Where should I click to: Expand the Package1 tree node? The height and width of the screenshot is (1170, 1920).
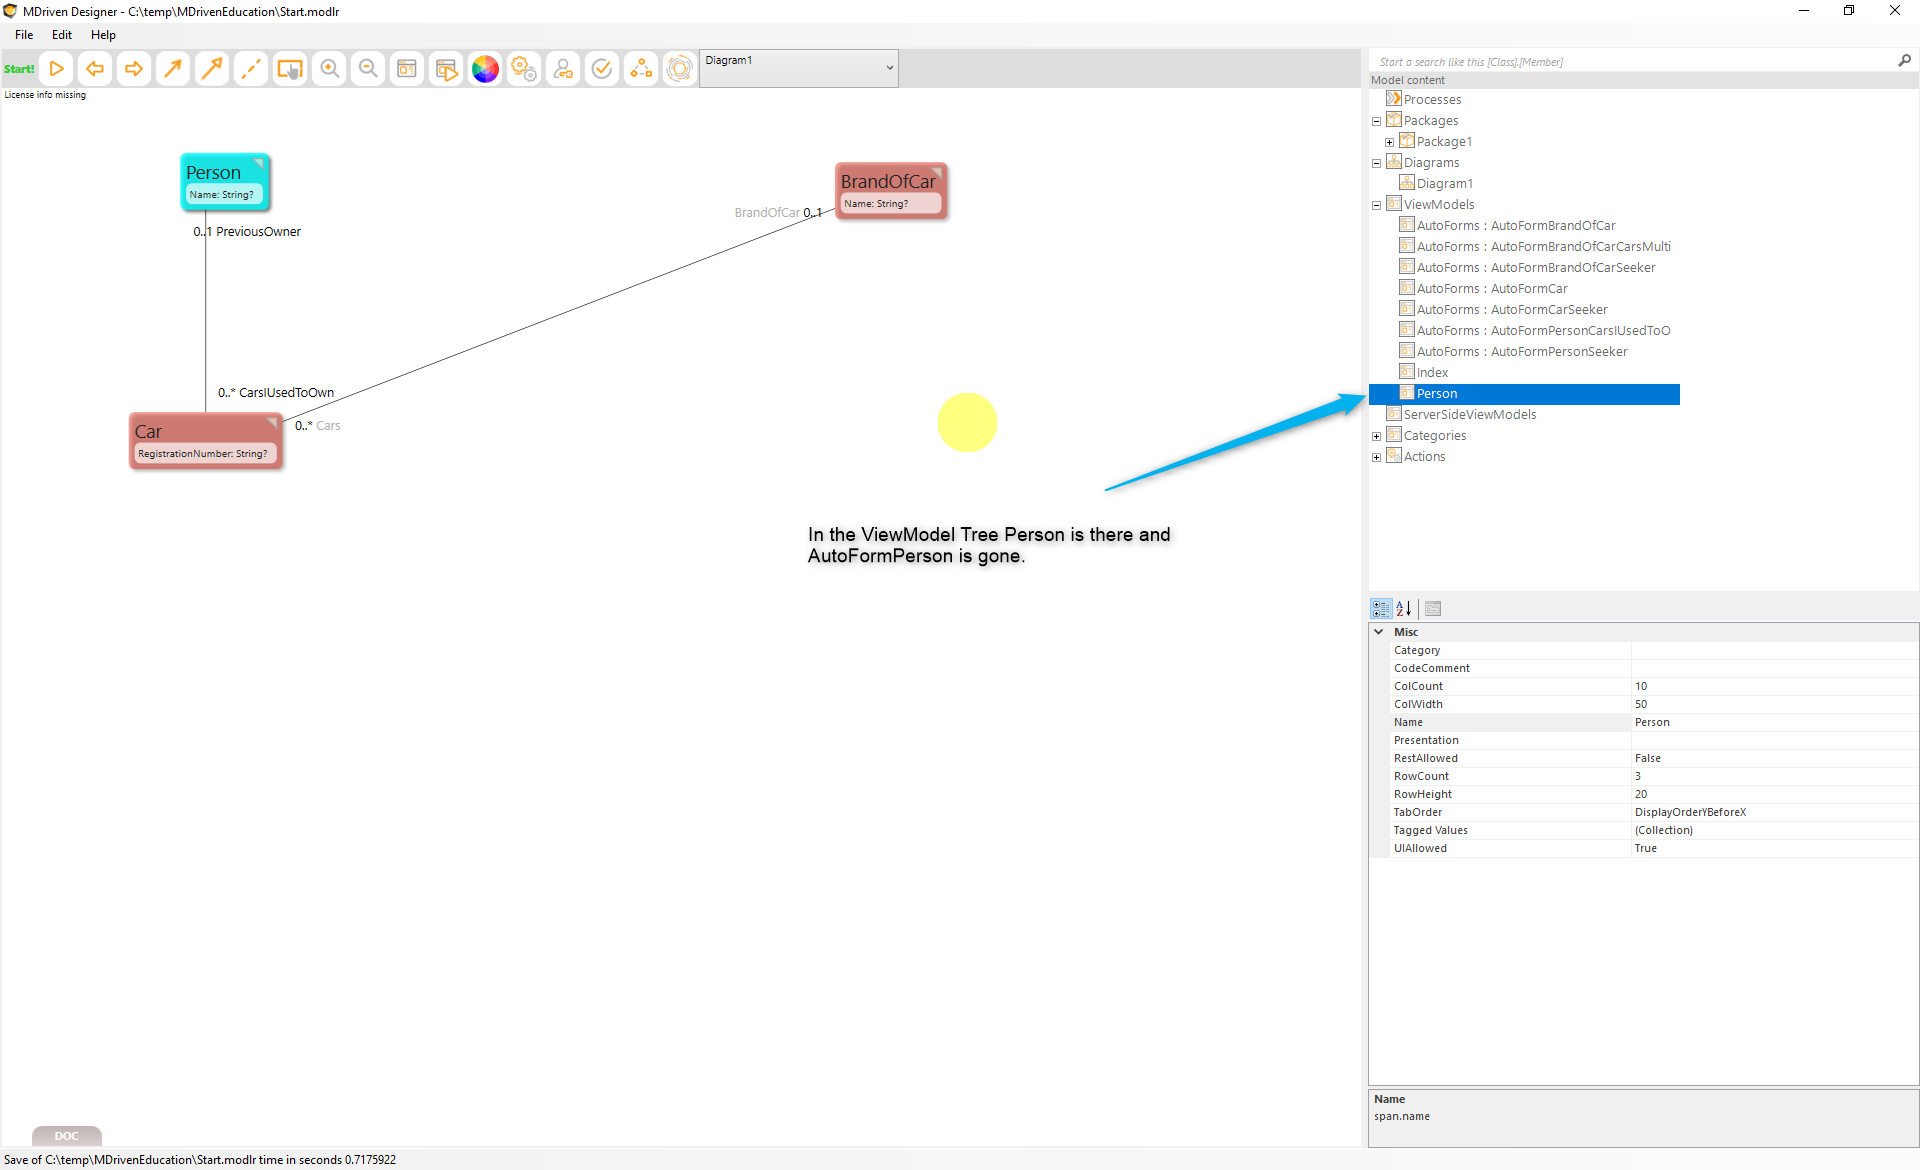(1389, 142)
